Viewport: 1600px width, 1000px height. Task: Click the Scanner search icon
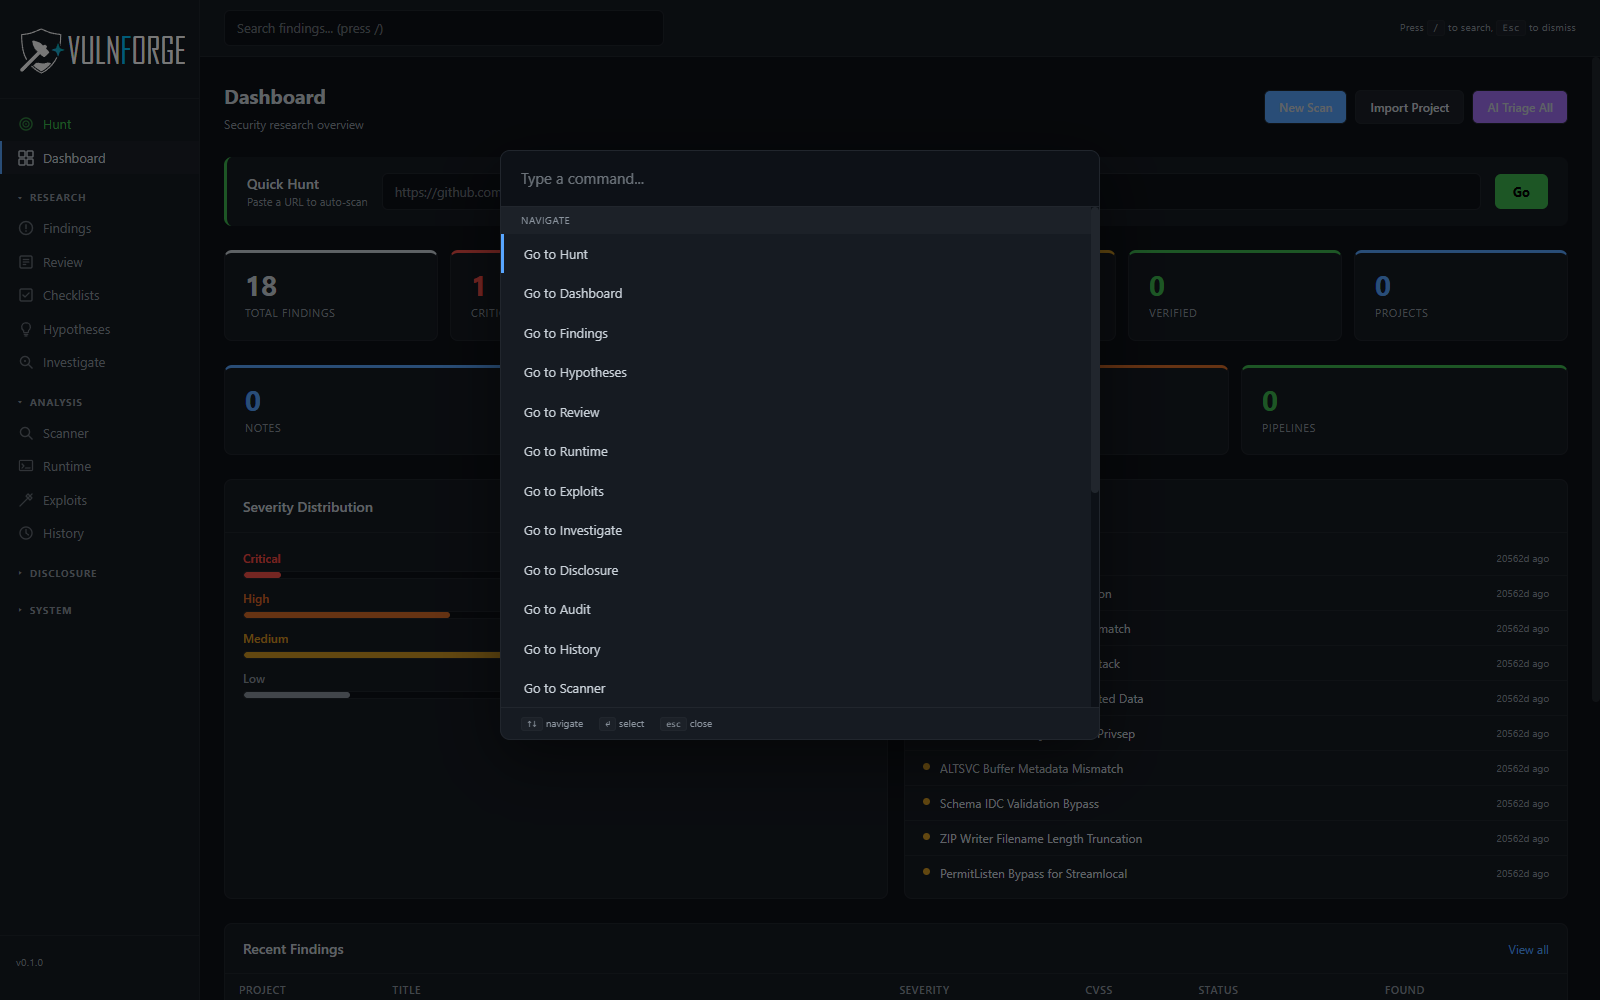click(27, 433)
